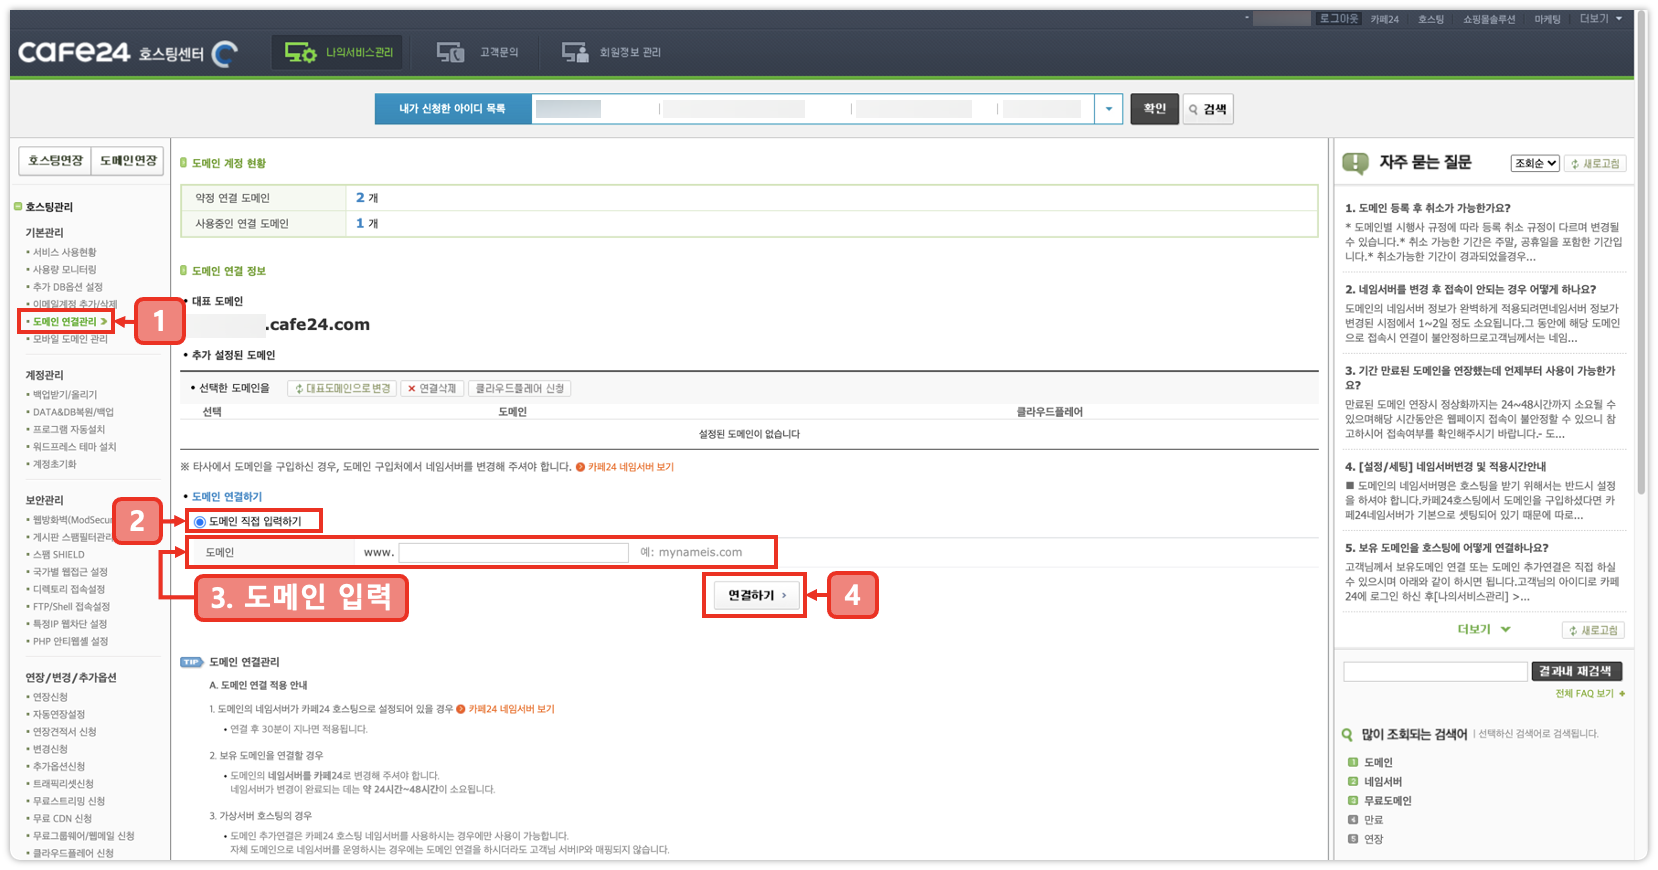Select popular keyword 무료도메인

[1388, 800]
